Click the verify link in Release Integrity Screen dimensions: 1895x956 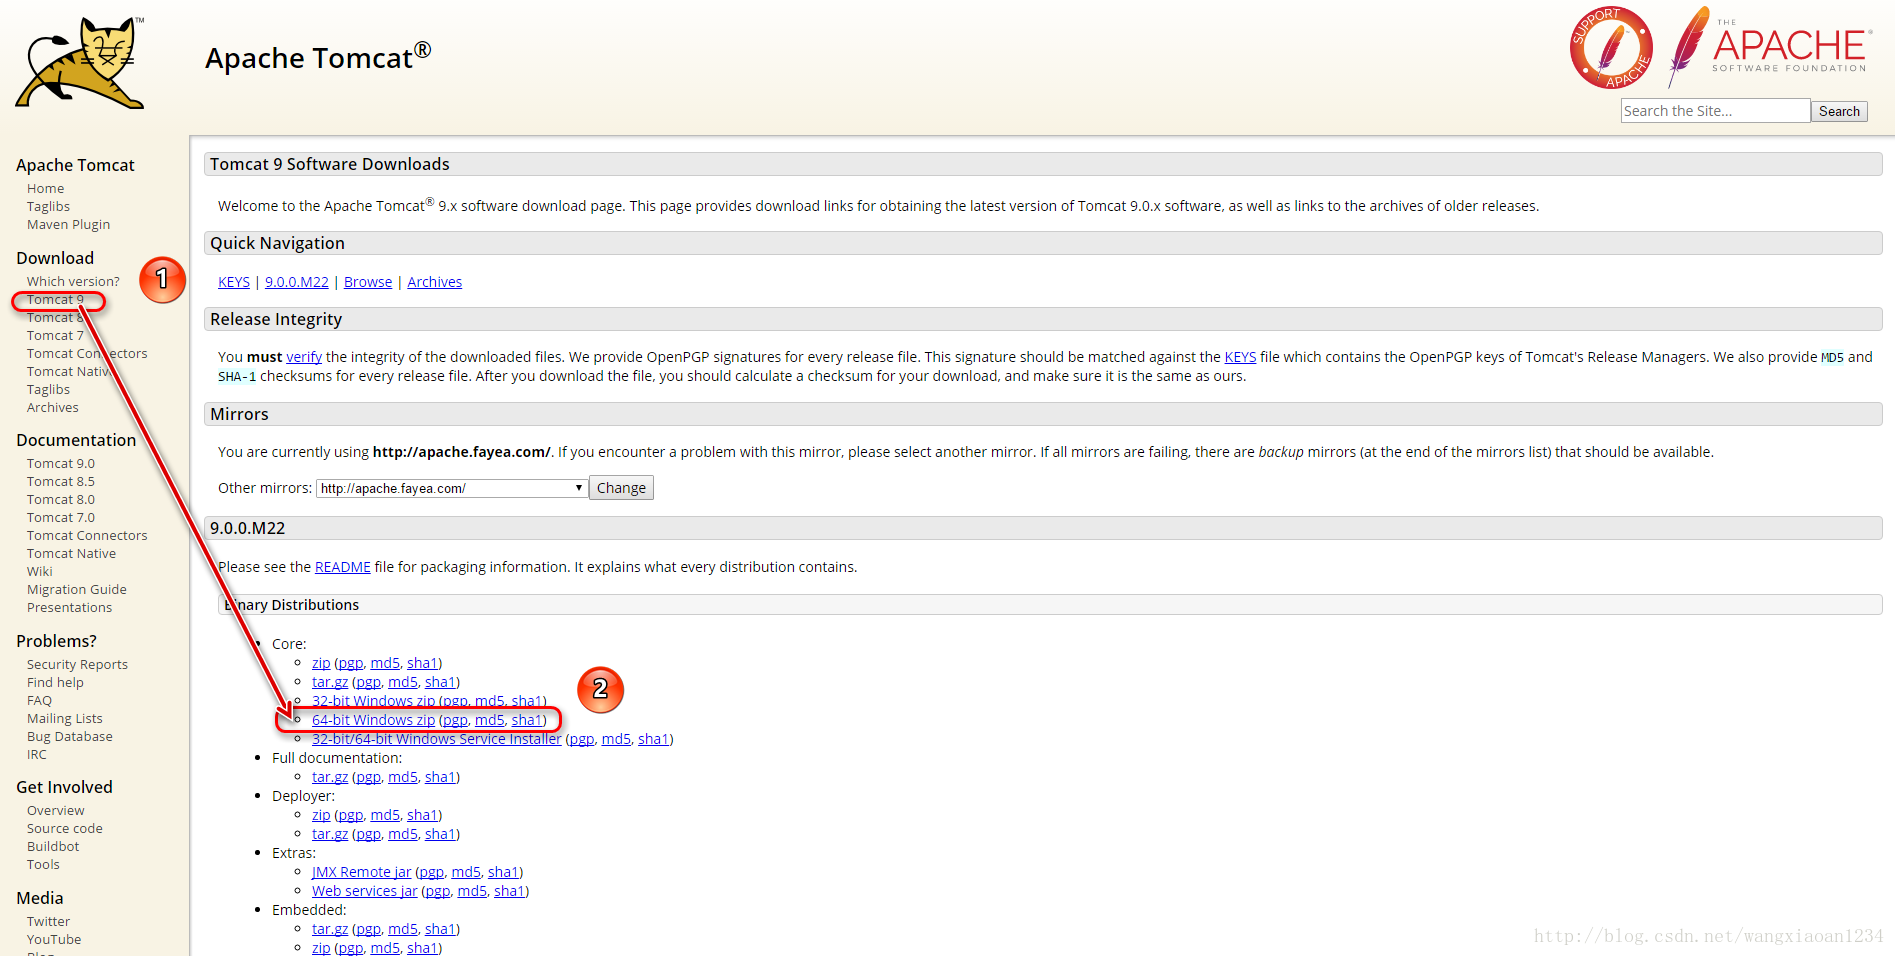(x=304, y=357)
